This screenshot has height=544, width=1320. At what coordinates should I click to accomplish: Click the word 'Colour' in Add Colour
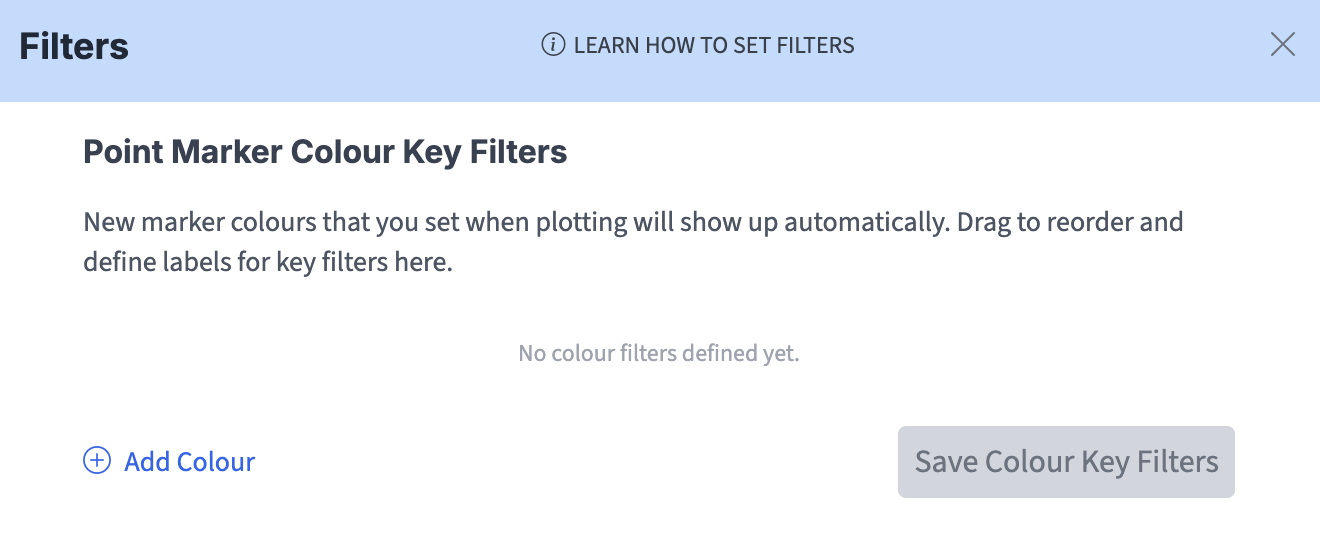pos(216,461)
